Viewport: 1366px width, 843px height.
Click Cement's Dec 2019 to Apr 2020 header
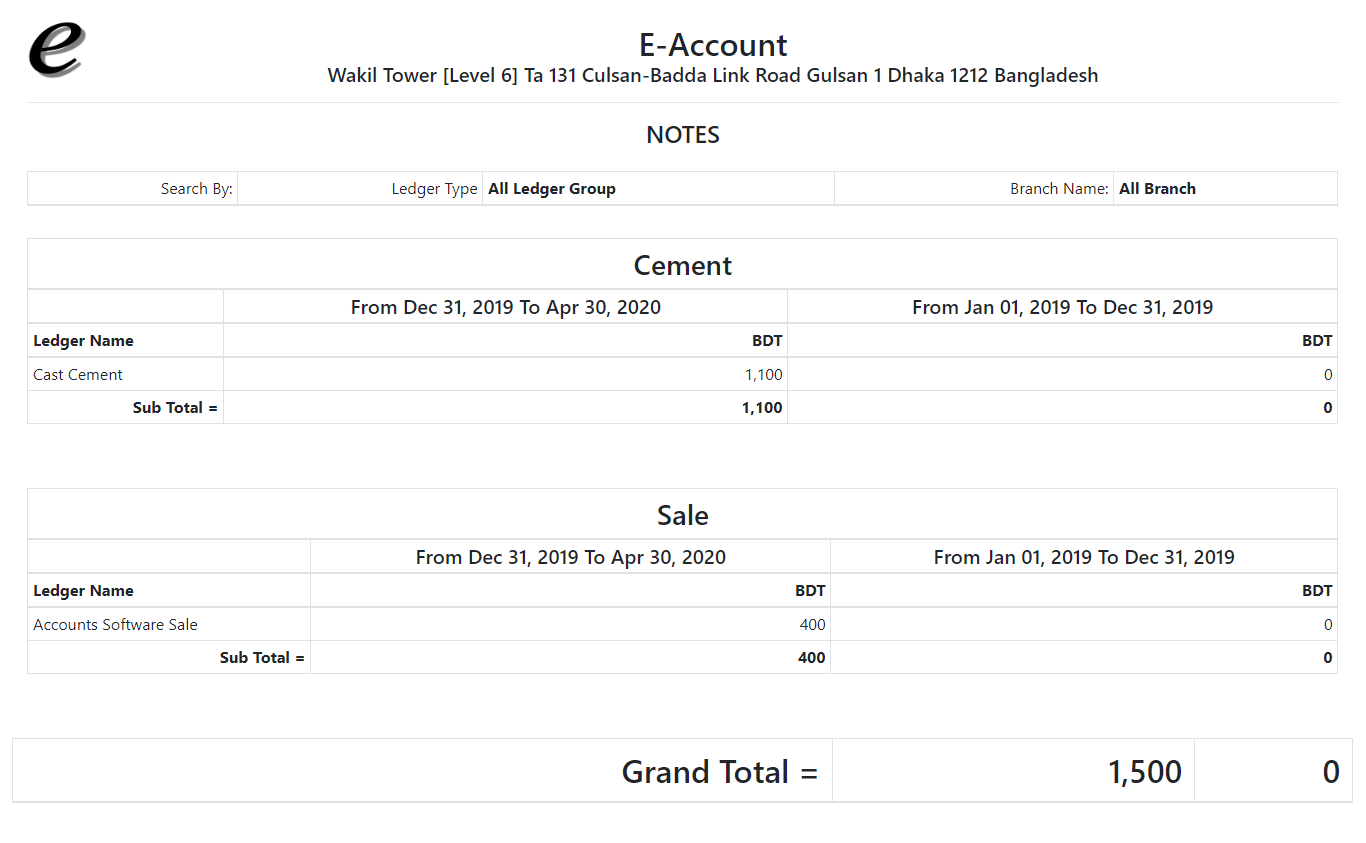click(505, 308)
